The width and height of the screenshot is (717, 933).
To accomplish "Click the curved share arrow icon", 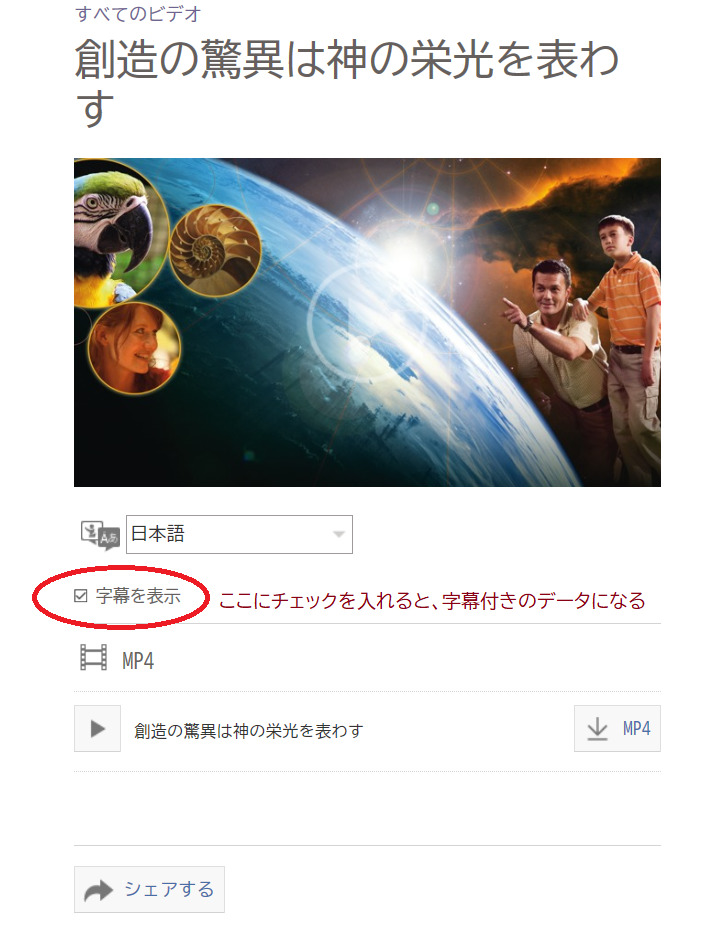I will tap(98, 891).
